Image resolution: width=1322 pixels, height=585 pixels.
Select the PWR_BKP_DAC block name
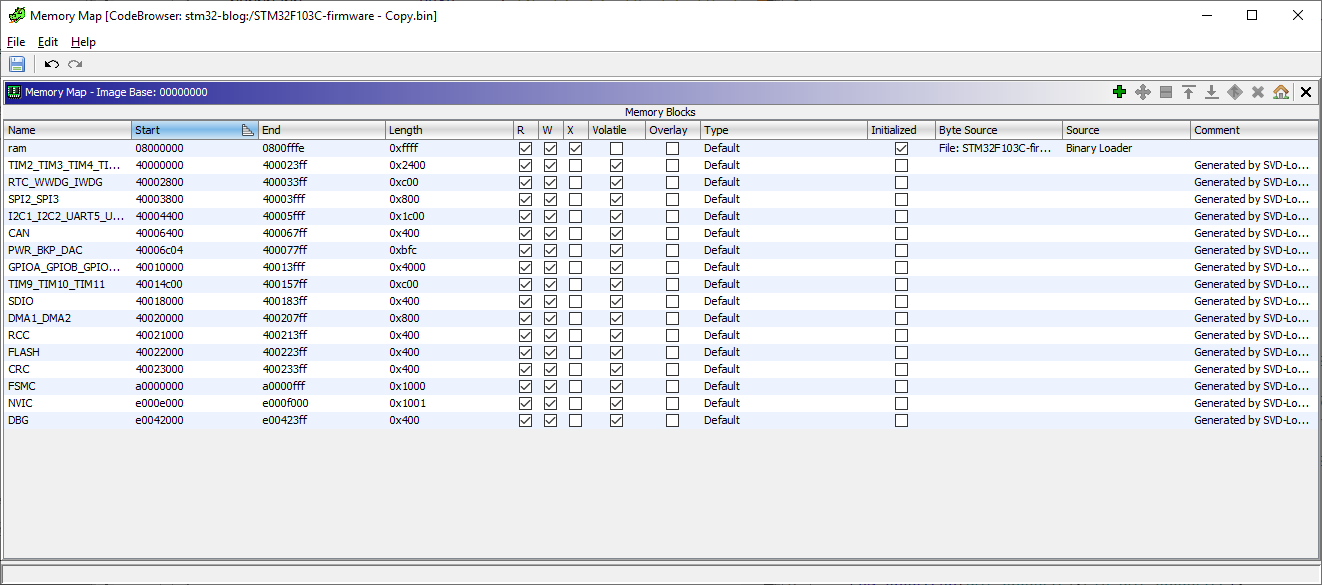[x=68, y=250]
